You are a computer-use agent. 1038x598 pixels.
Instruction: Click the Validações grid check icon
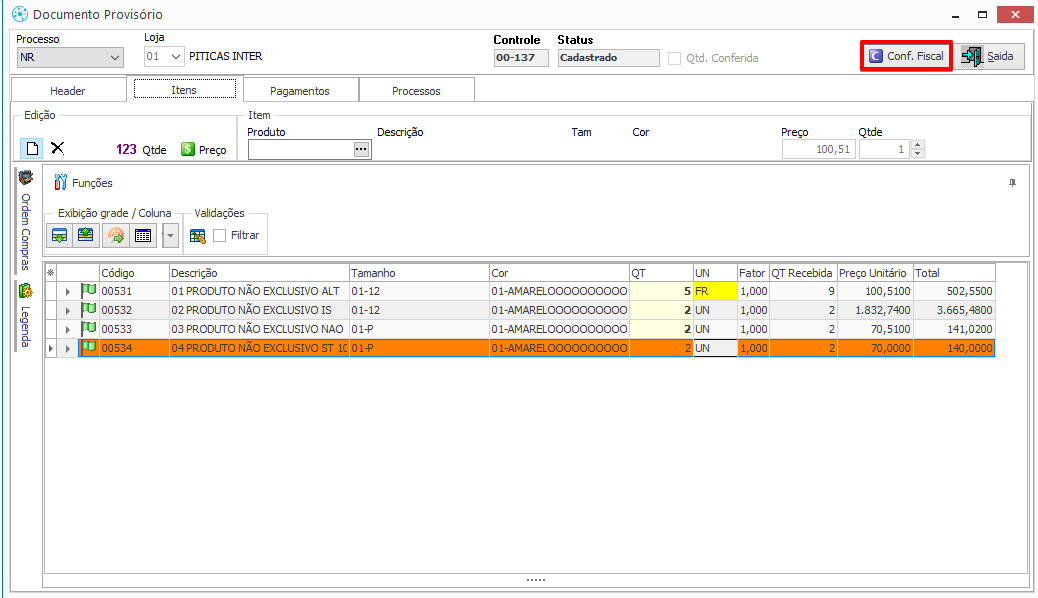click(198, 236)
